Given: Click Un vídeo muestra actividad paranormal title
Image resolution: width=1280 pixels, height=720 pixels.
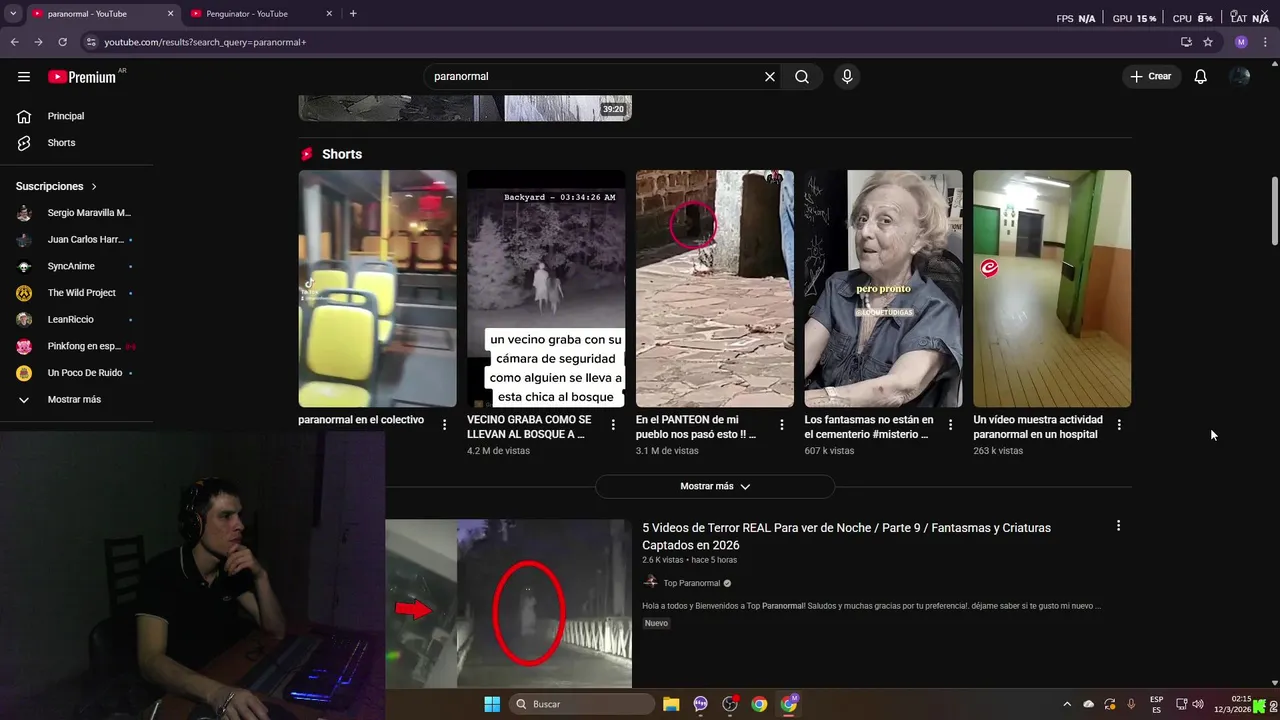Looking at the screenshot, I should pos(1038,427).
